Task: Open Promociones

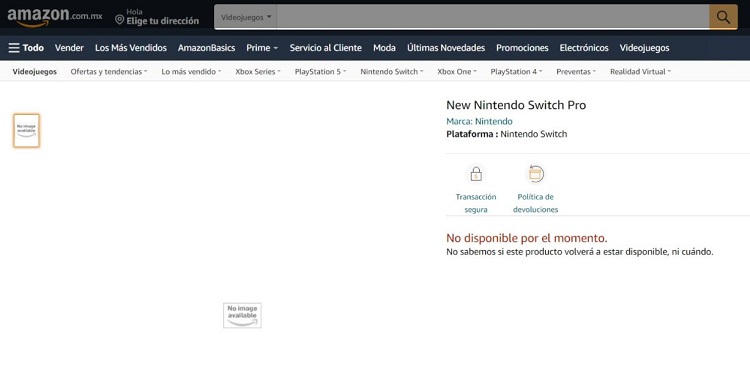Action: (x=522, y=48)
